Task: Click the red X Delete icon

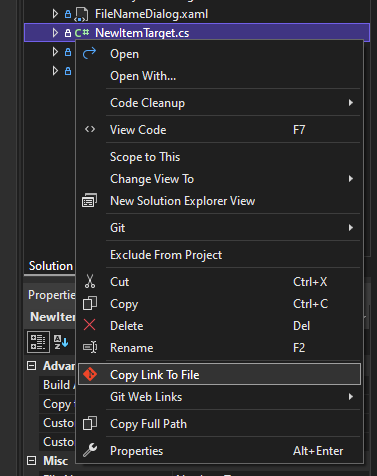Action: coord(89,325)
